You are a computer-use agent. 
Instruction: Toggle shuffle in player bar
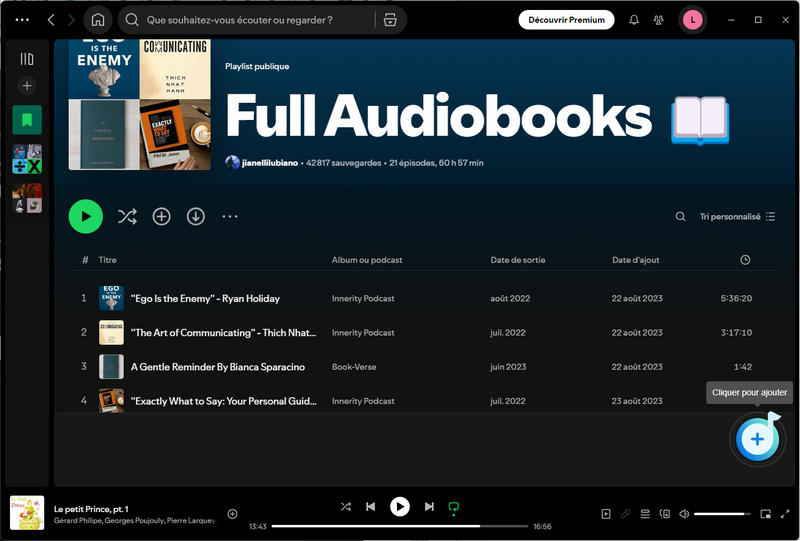pos(345,507)
